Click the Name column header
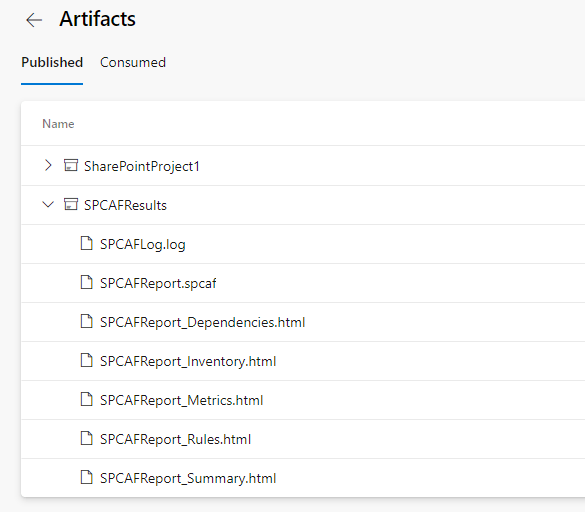The width and height of the screenshot is (585, 512). pos(58,124)
